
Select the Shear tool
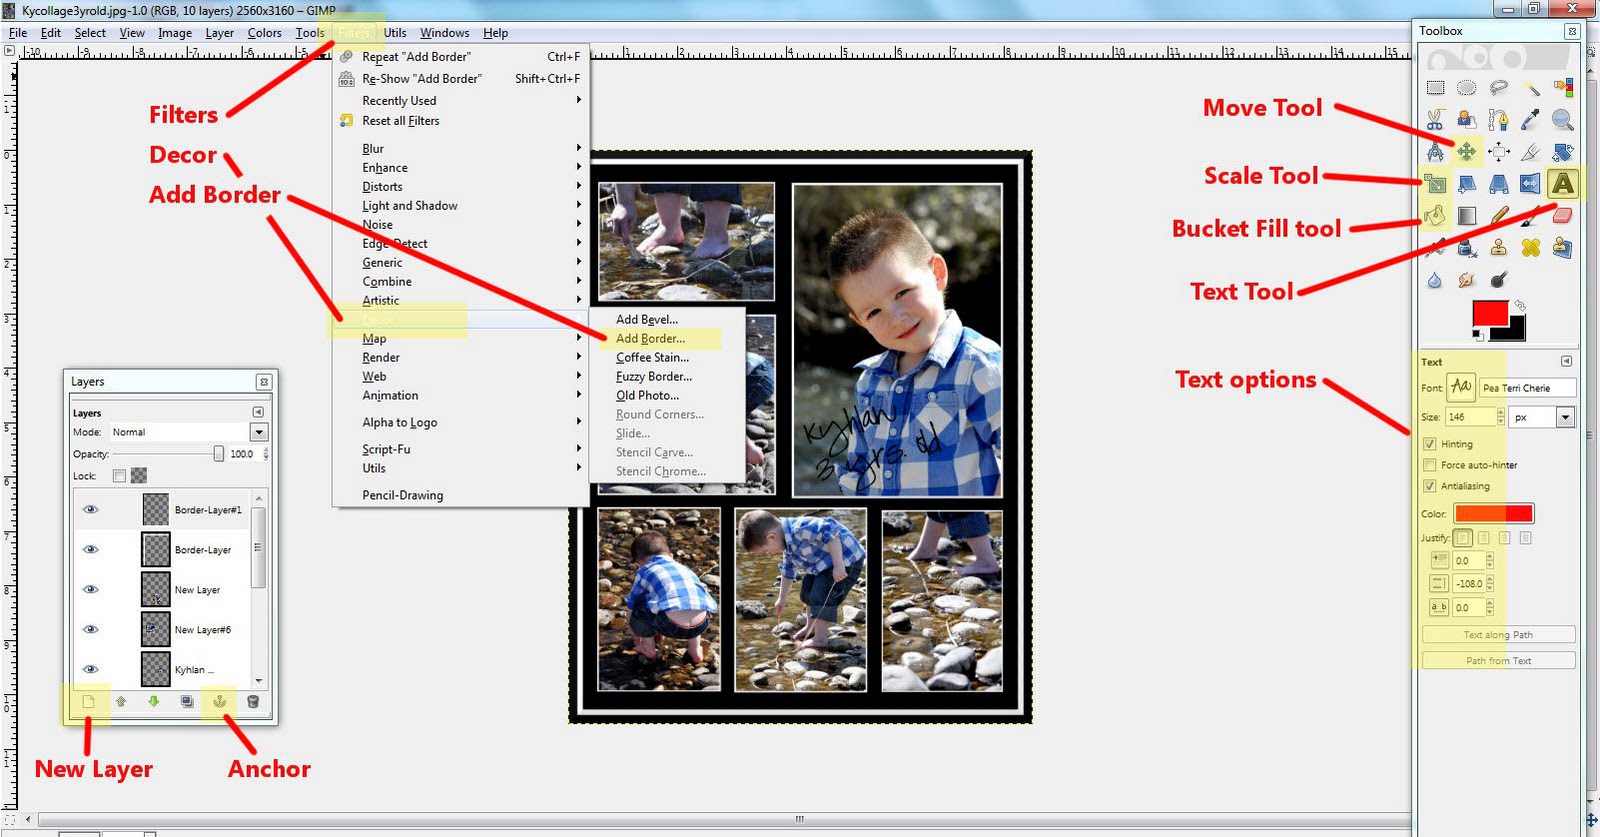[1467, 184]
